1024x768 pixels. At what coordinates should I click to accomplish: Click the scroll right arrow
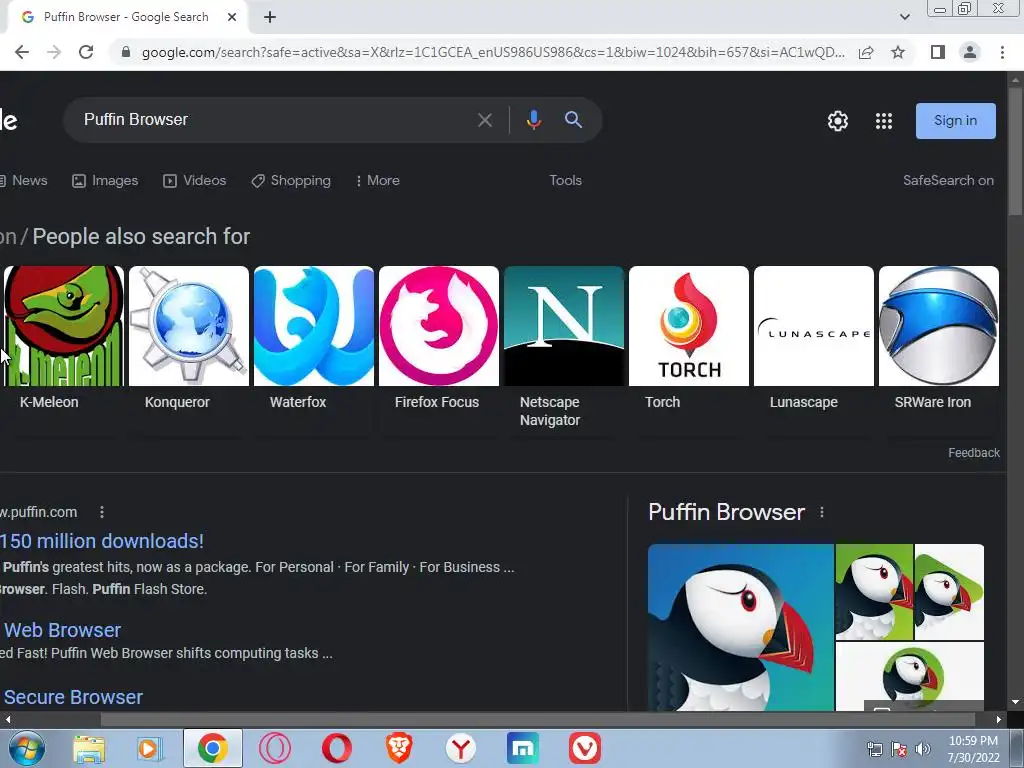coord(999,720)
